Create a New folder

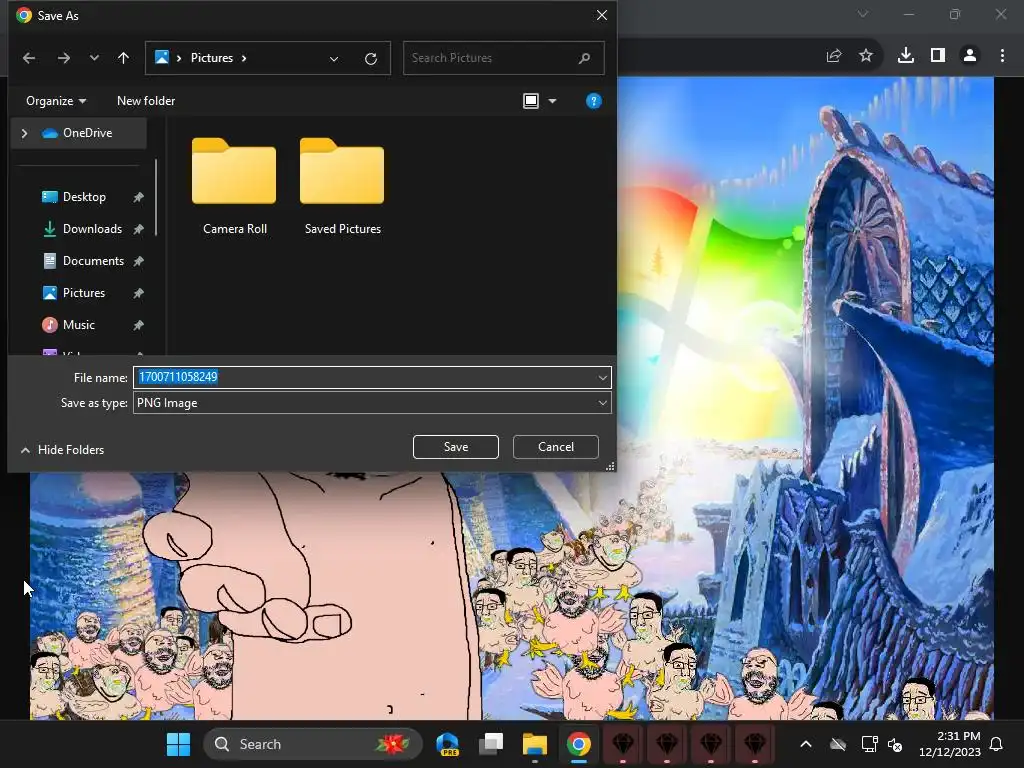pyautogui.click(x=146, y=101)
